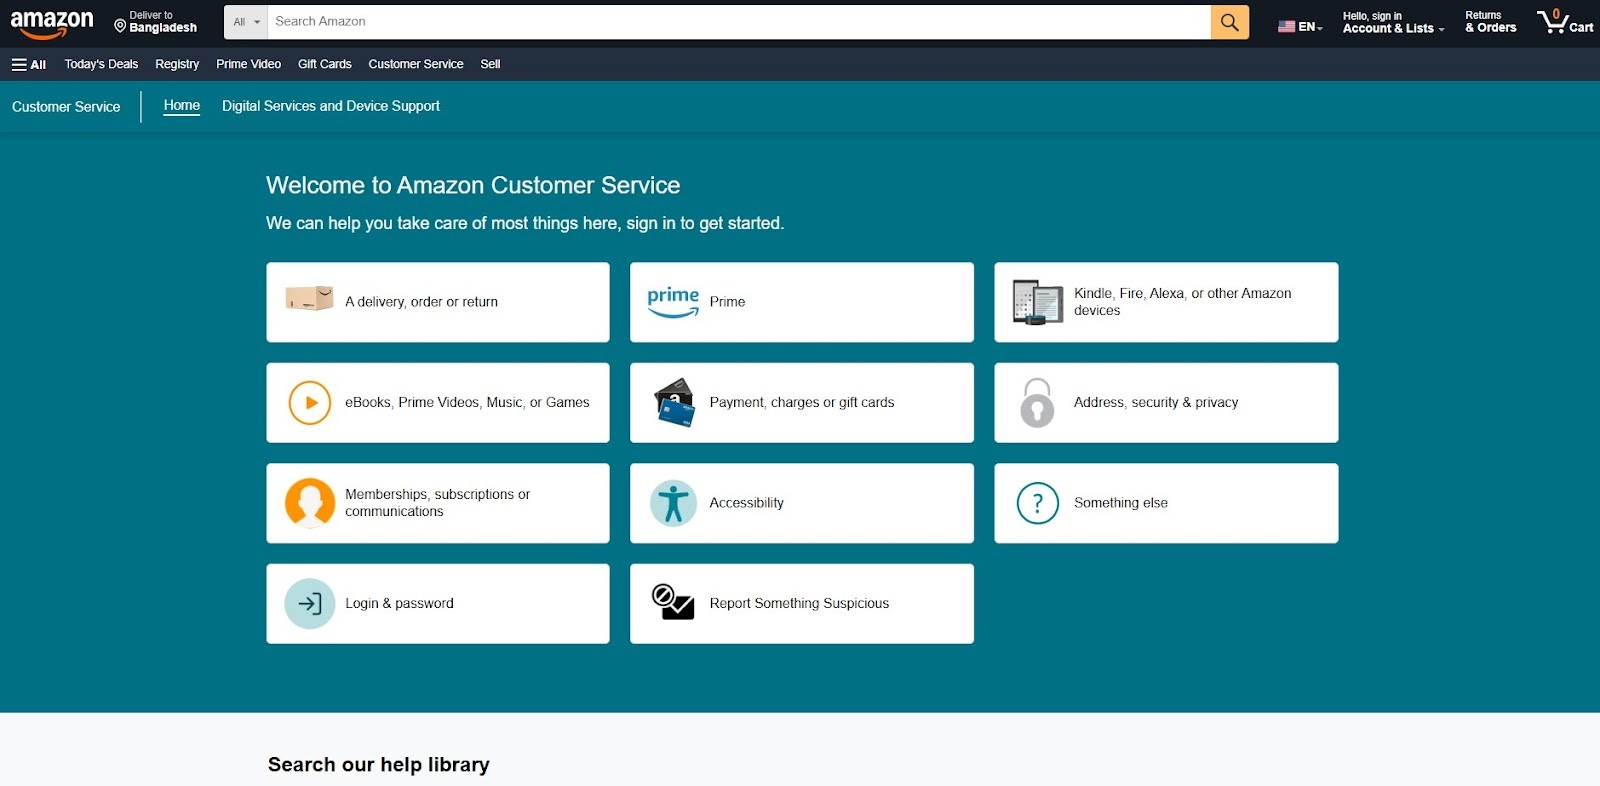Open Digital Services and Device Support tab
The height and width of the screenshot is (786, 1600).
point(331,106)
